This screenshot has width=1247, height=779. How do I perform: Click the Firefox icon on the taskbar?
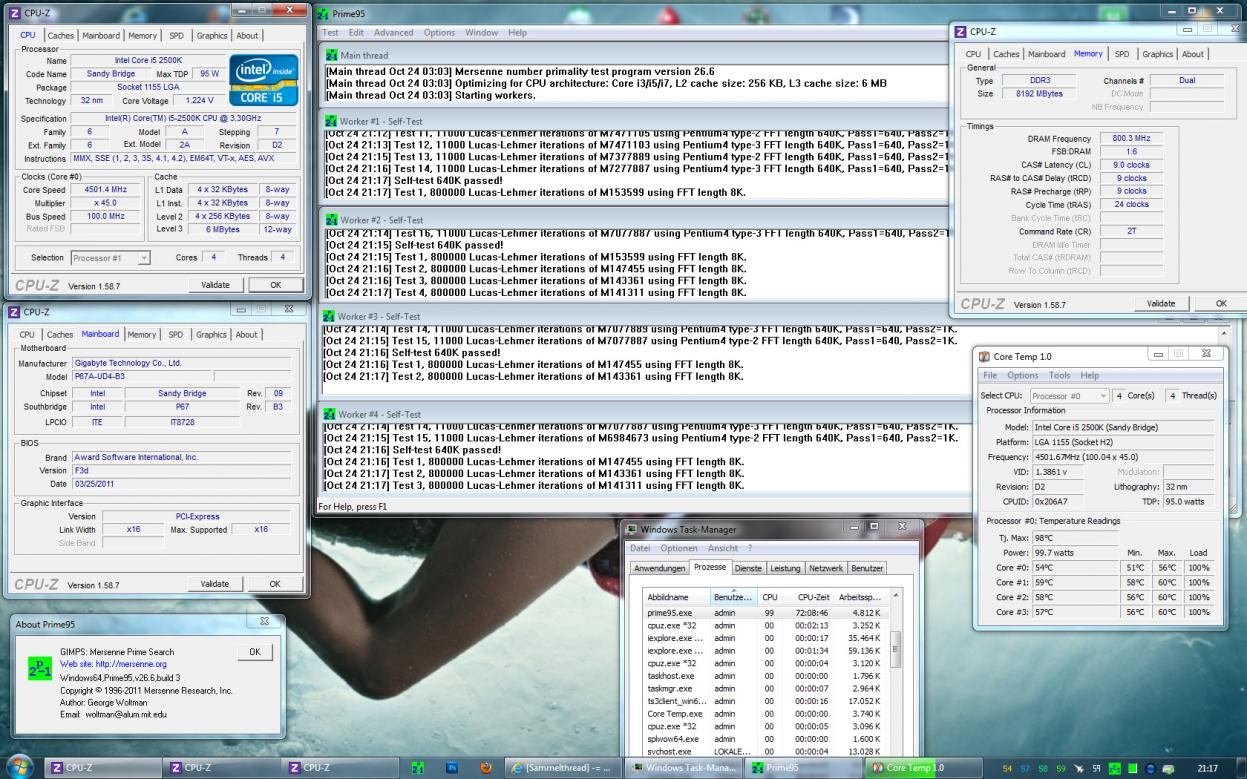pos(487,767)
